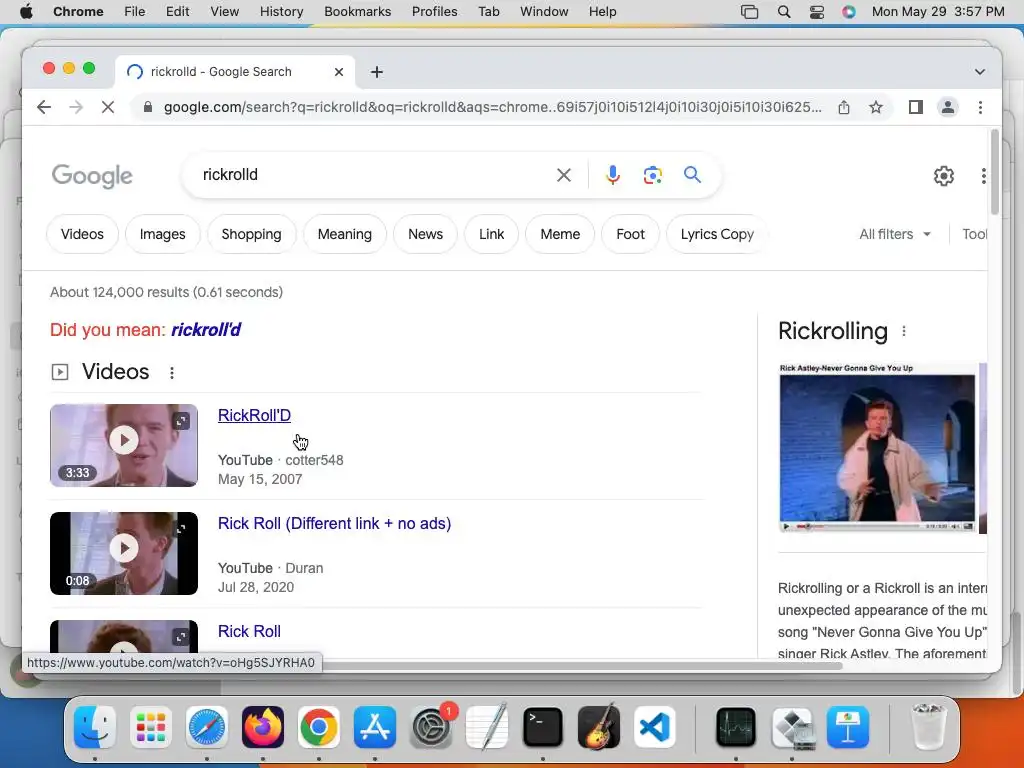Click the suggested spelling rickroll'd link
This screenshot has height=768, width=1024.
(x=206, y=330)
